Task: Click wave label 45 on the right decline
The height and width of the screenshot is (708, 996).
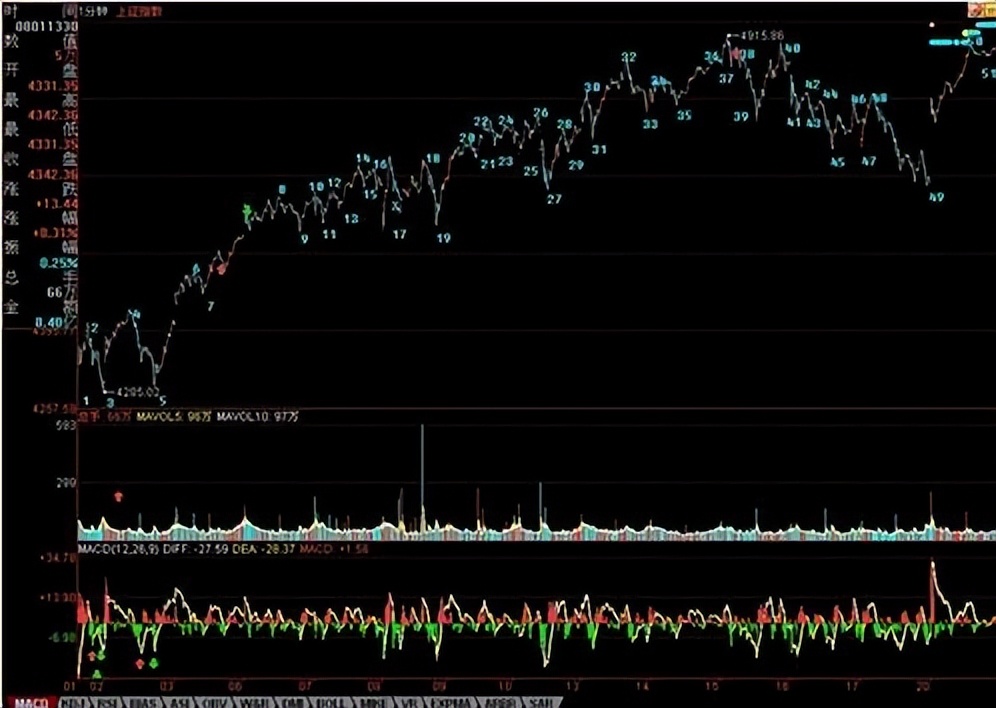Action: (x=837, y=163)
